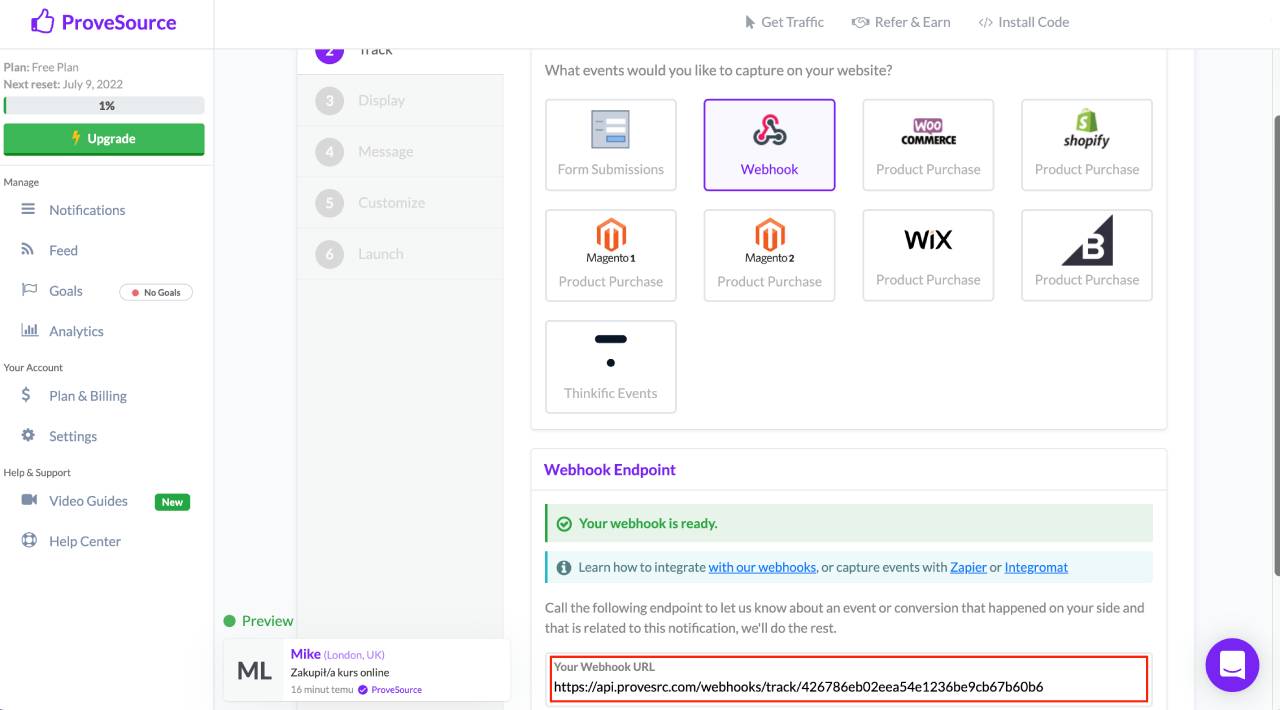
Task: Choose the WooCommerce Product Purchase card
Action: 928,145
